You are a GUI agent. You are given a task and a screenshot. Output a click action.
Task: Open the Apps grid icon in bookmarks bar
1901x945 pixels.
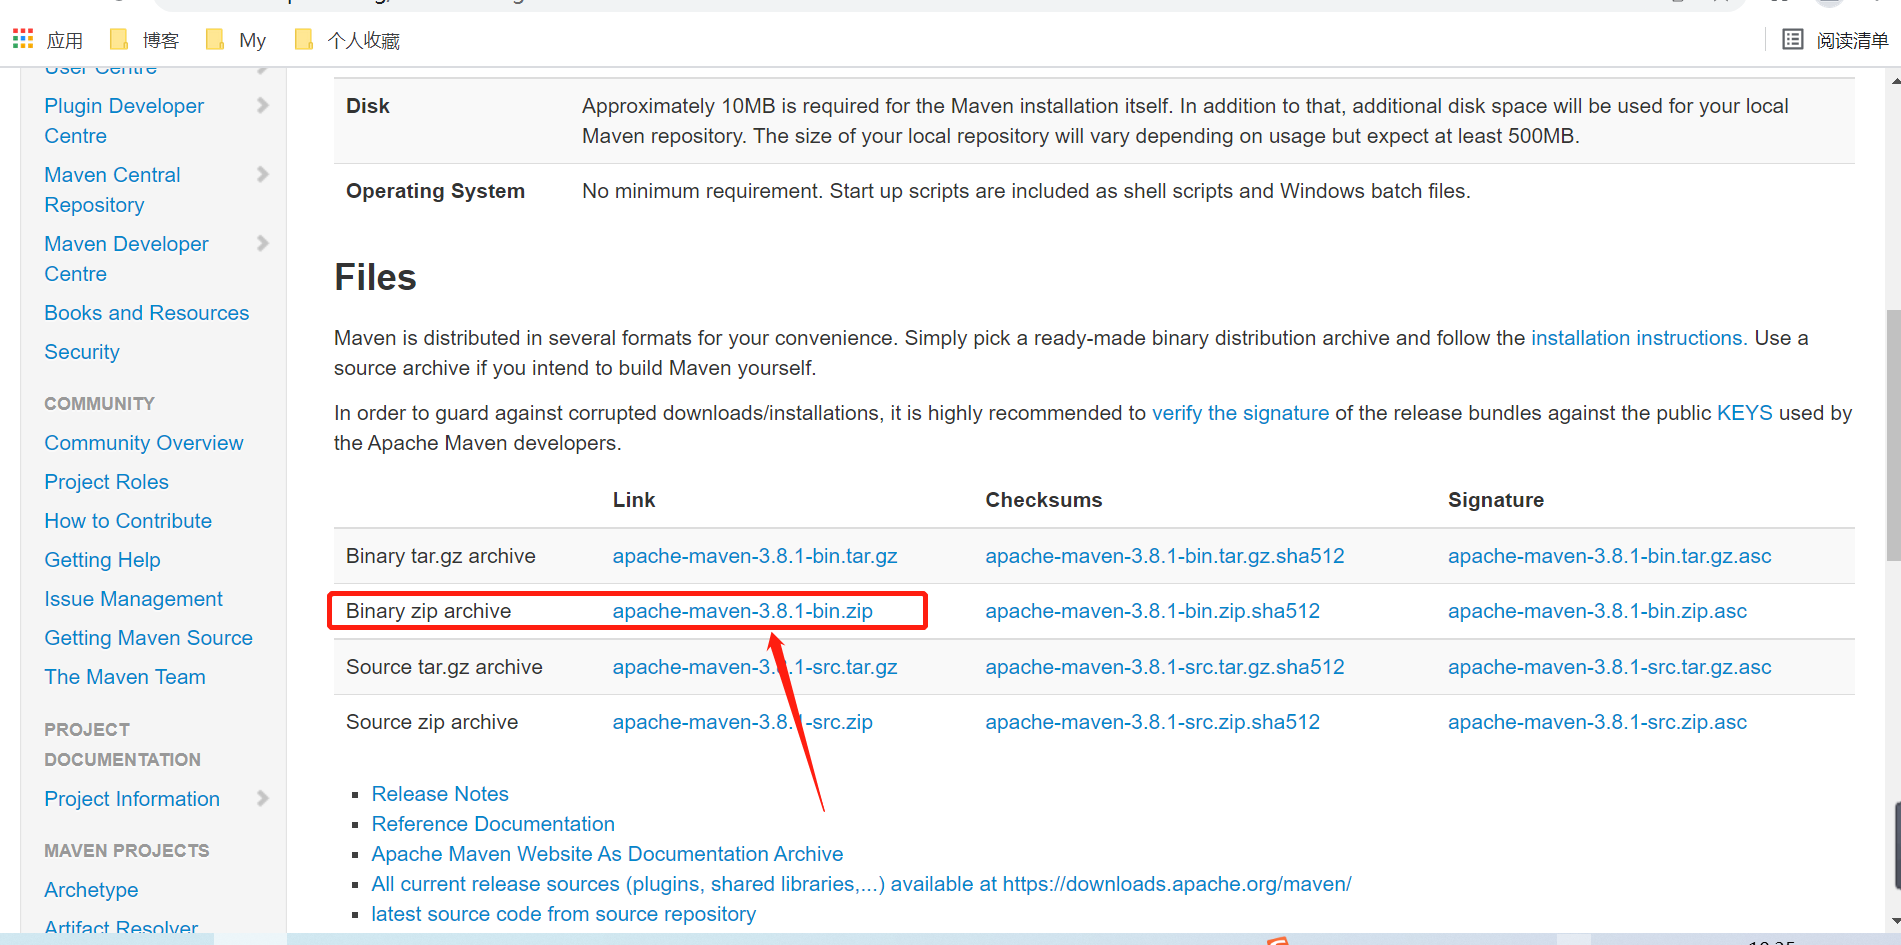click(x=23, y=39)
